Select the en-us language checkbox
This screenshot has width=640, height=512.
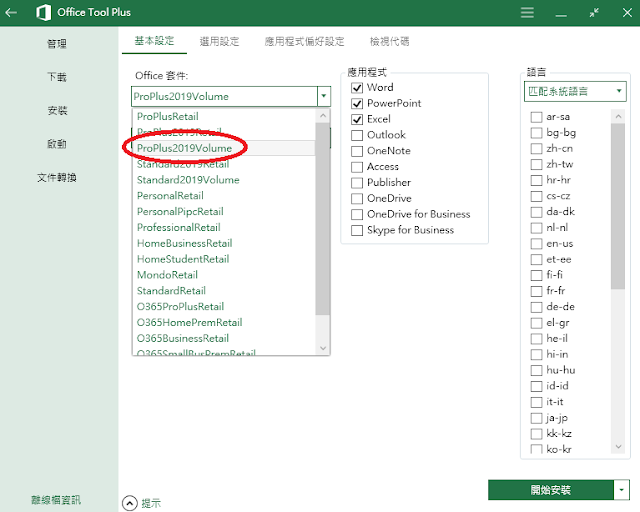click(536, 244)
